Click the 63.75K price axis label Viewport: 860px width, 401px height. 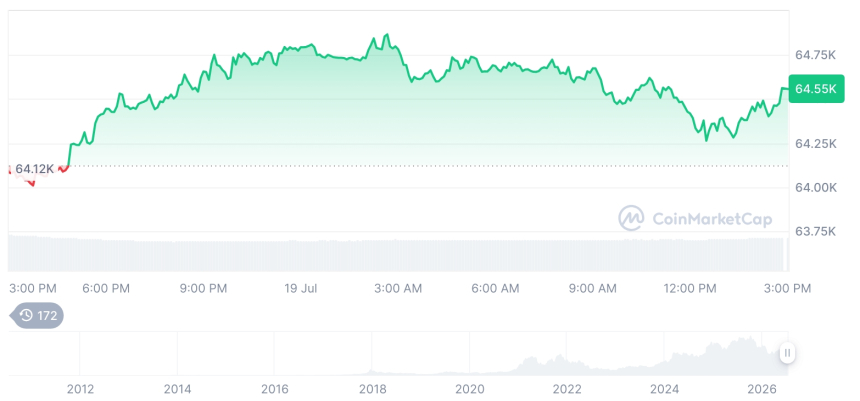(816, 231)
